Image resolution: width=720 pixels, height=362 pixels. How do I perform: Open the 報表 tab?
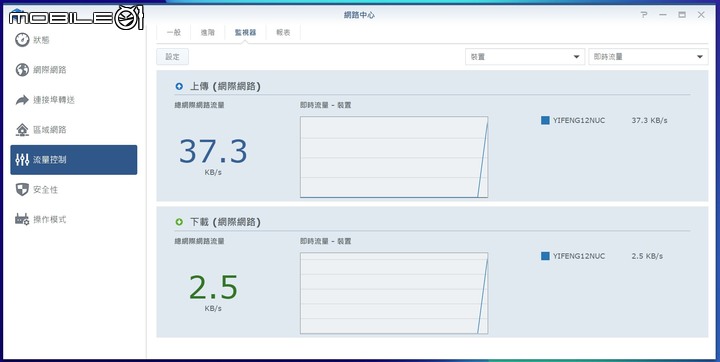(x=283, y=33)
